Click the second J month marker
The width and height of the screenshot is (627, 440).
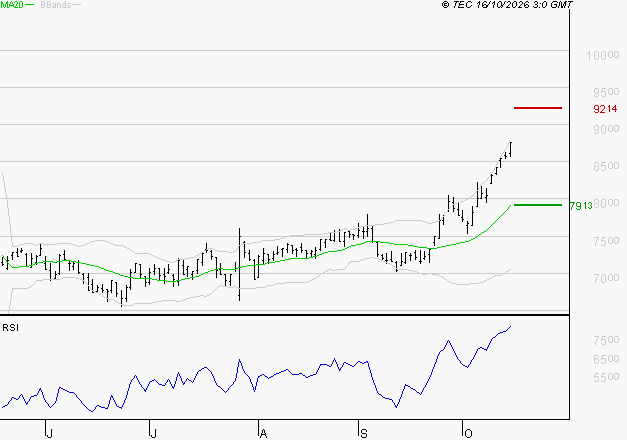153,433
